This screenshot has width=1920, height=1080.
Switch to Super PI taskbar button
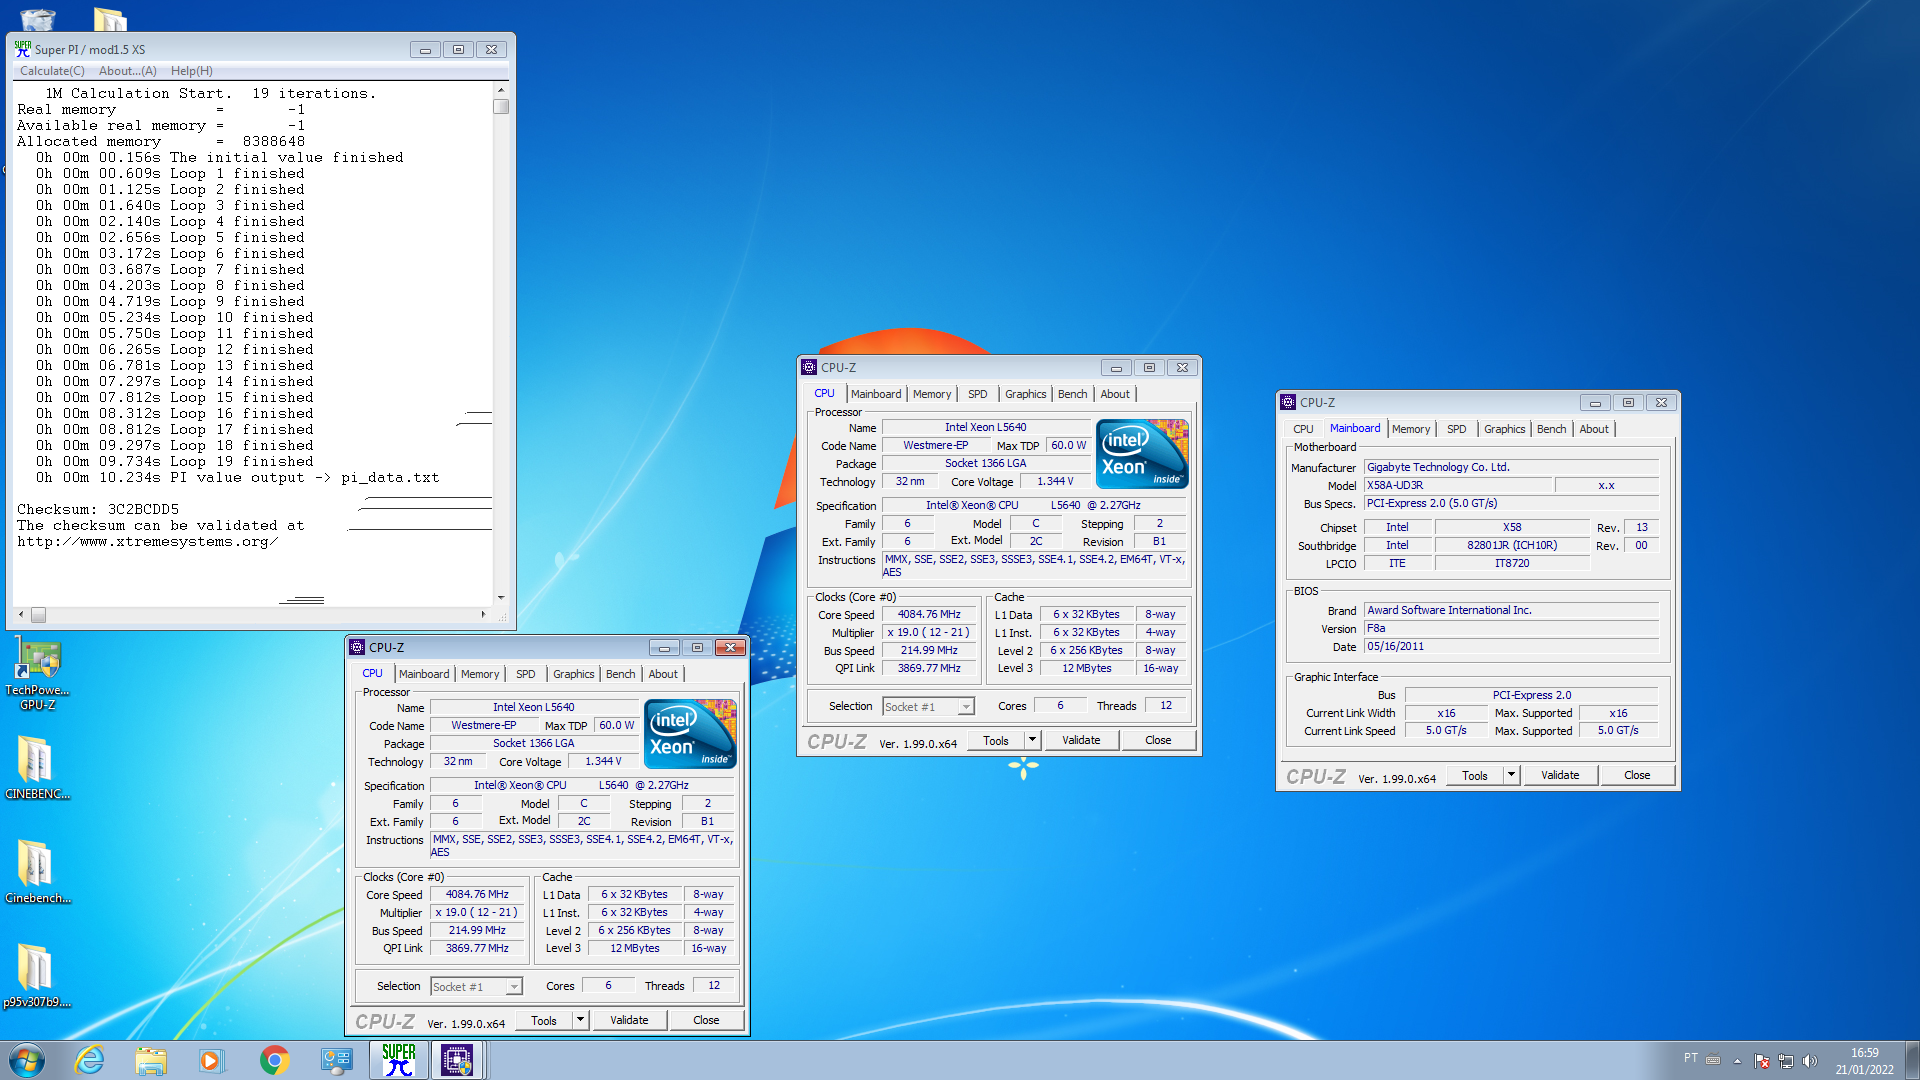coord(399,1060)
